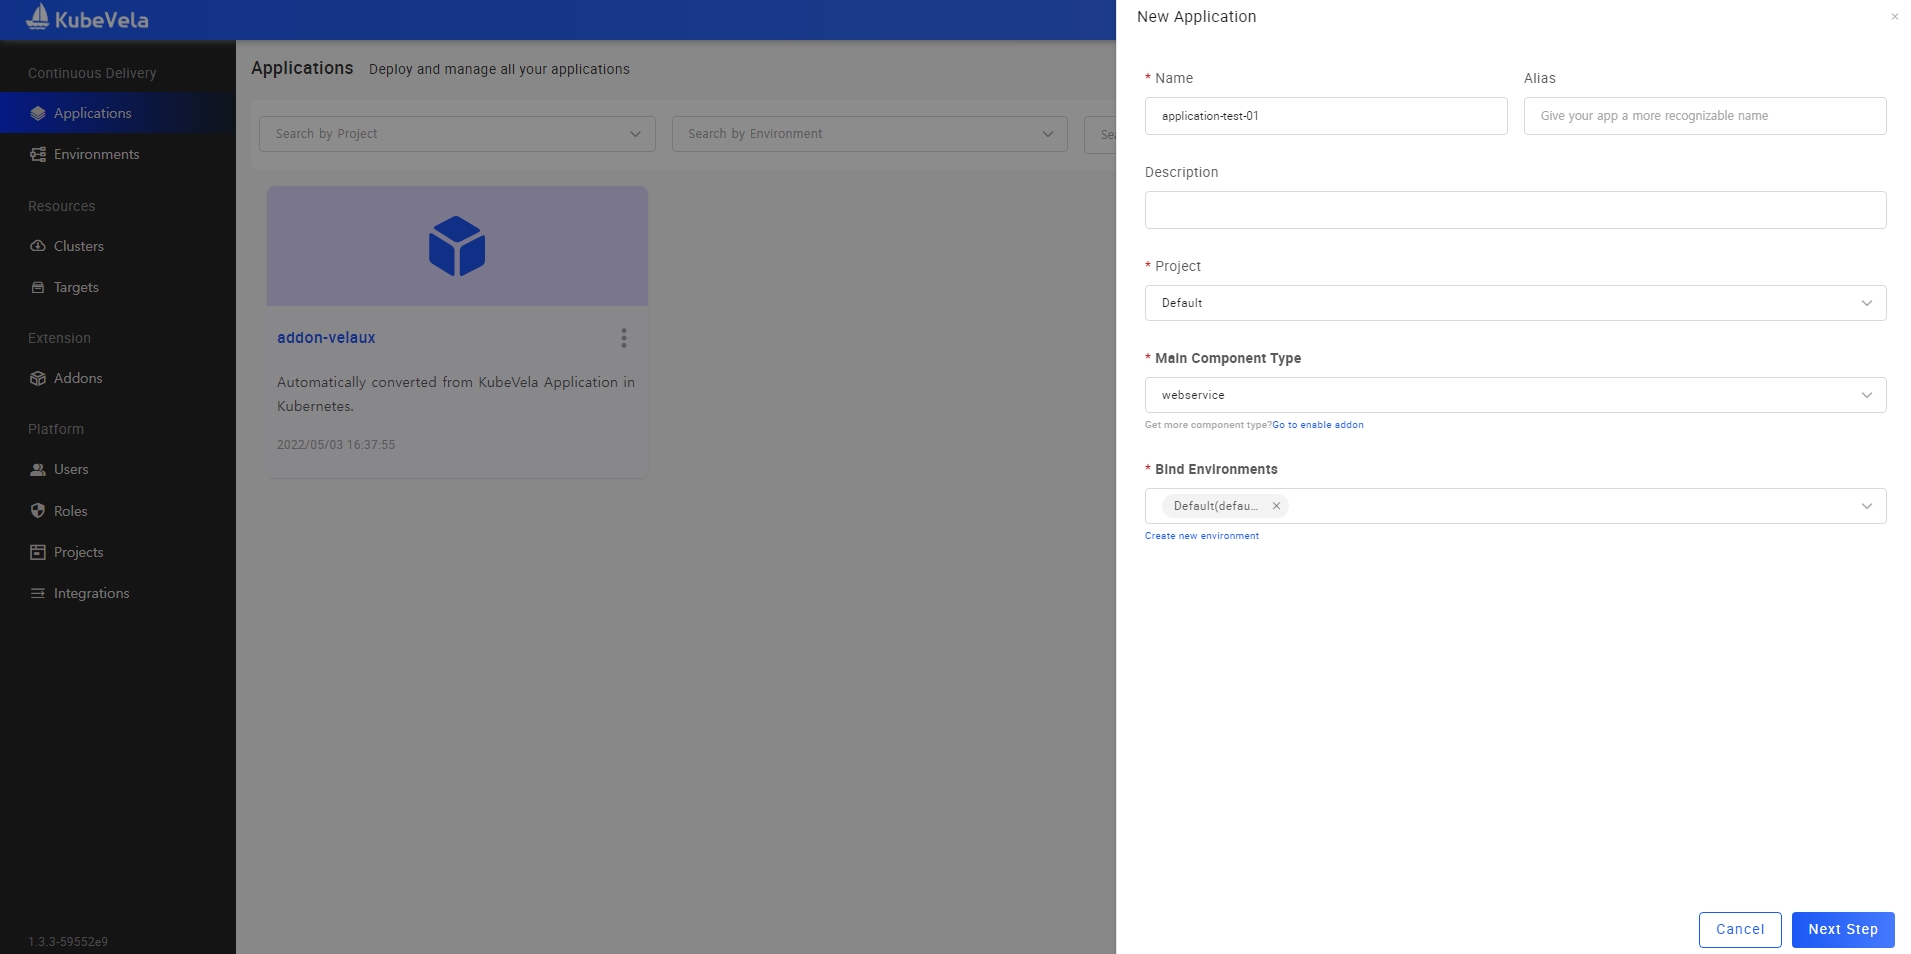1911x954 pixels.
Task: Click the Clusters cloud icon in sidebar
Action: (38, 246)
